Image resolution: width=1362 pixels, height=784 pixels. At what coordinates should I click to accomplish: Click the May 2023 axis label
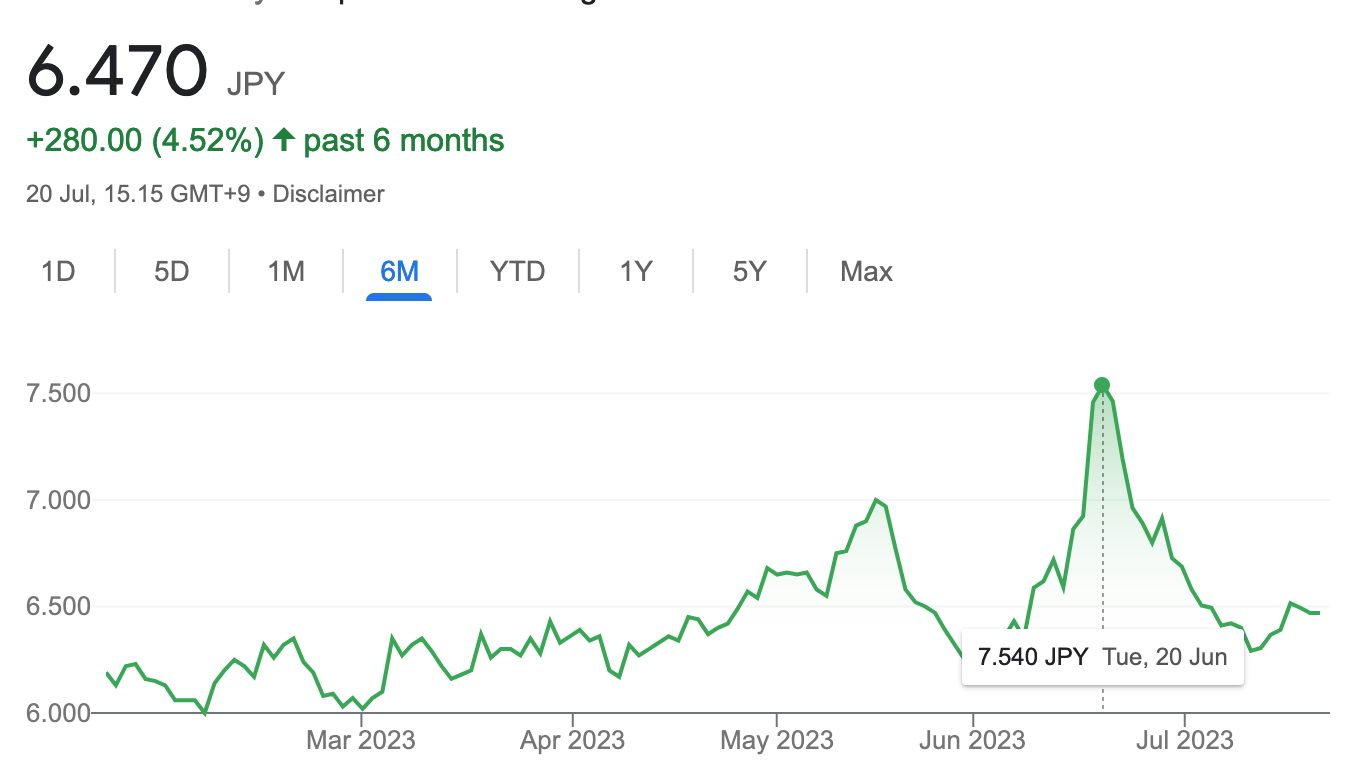click(777, 741)
